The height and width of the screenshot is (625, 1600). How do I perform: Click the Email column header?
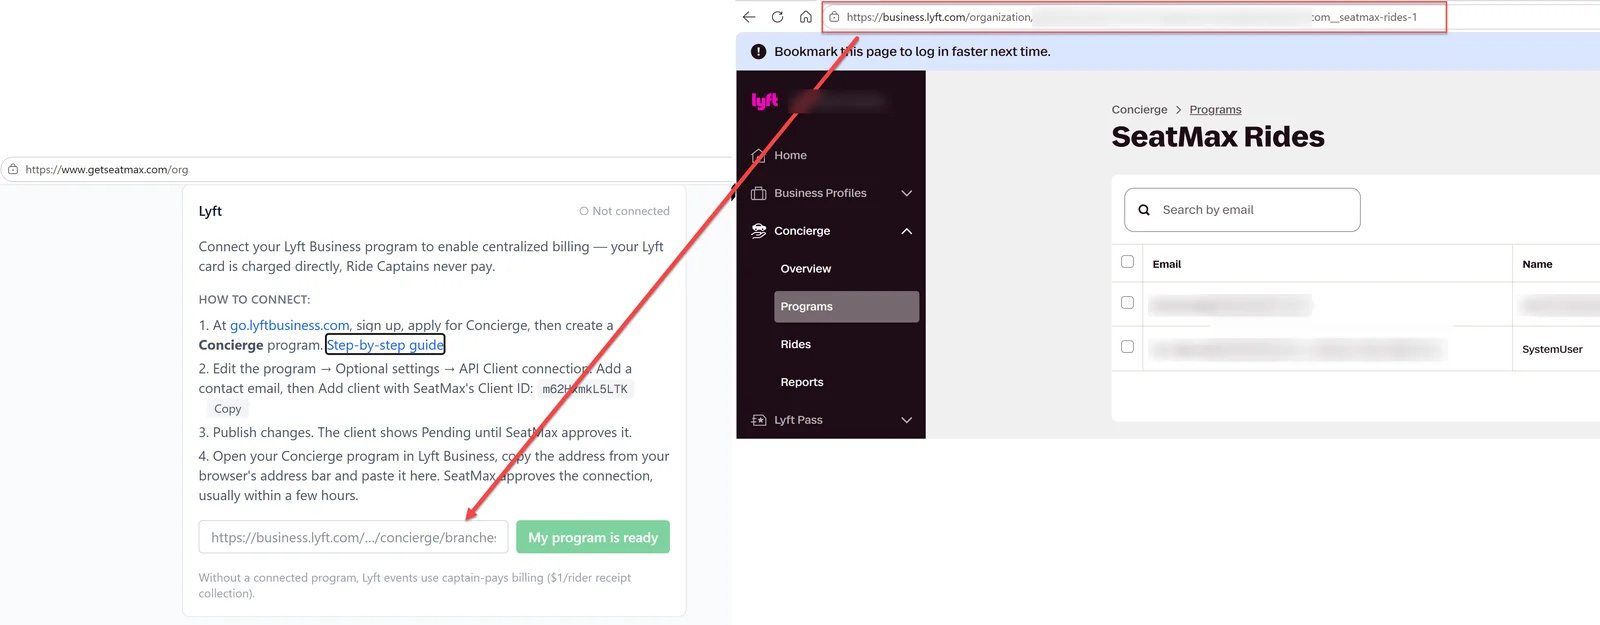(1166, 264)
